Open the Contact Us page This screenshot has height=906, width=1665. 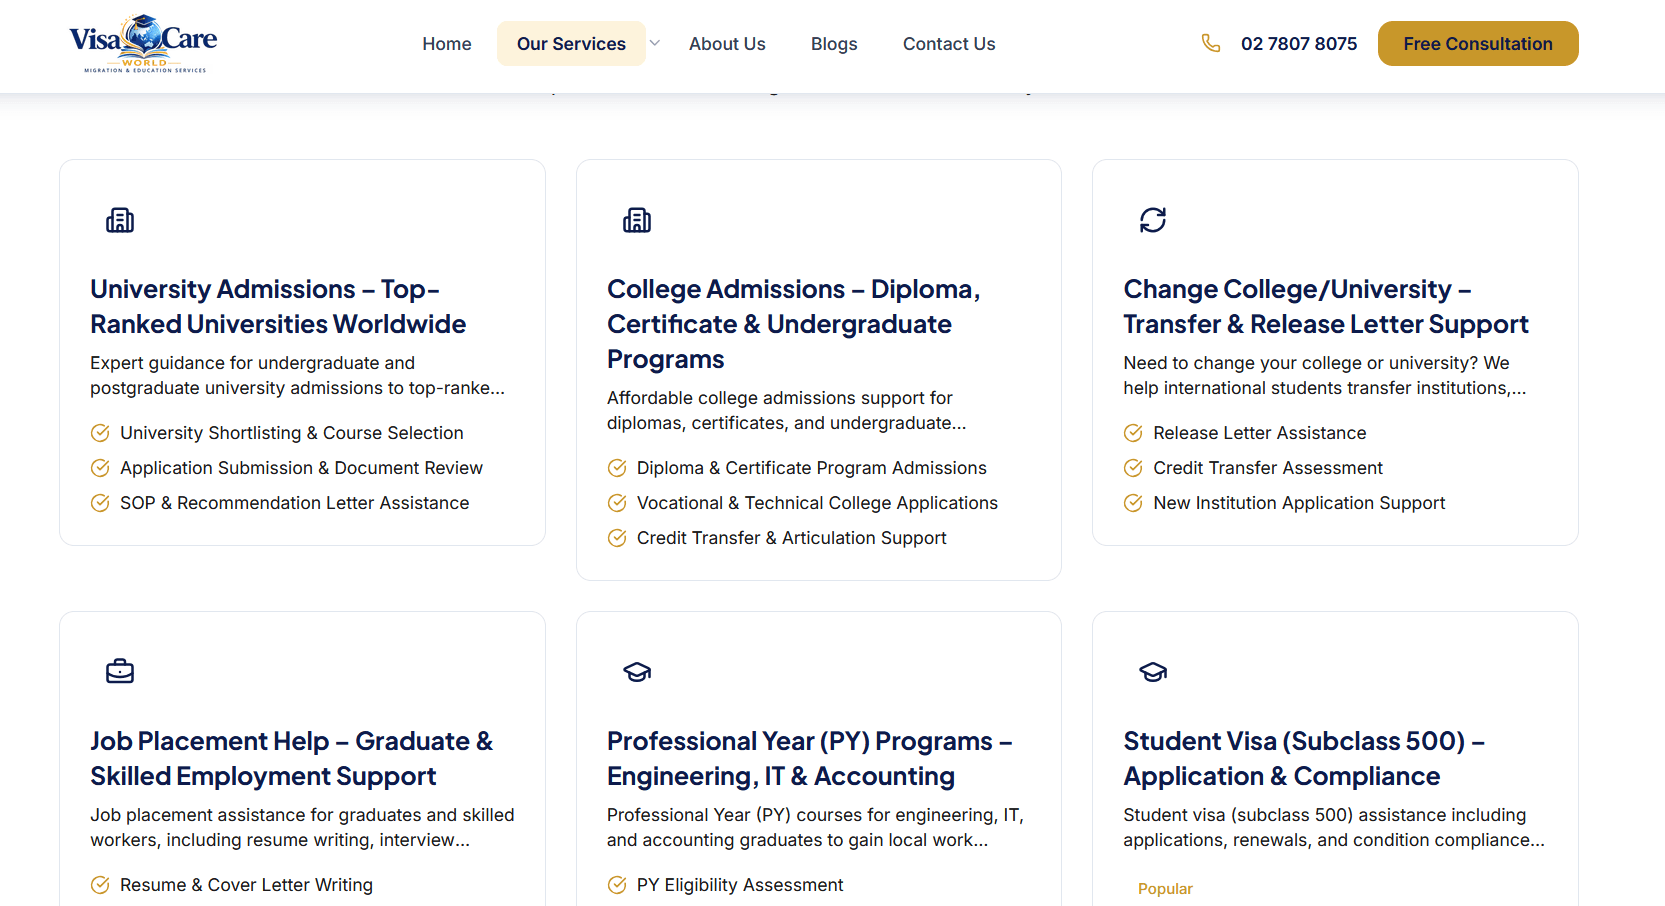click(x=949, y=44)
